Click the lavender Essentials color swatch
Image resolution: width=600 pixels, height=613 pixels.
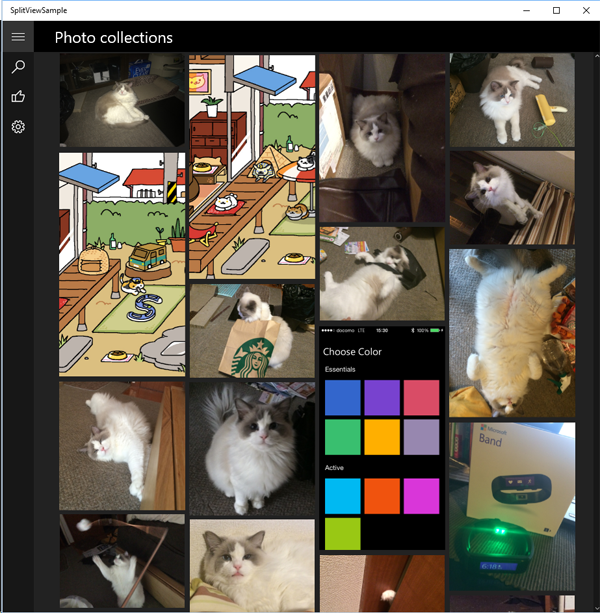pyautogui.click(x=421, y=437)
